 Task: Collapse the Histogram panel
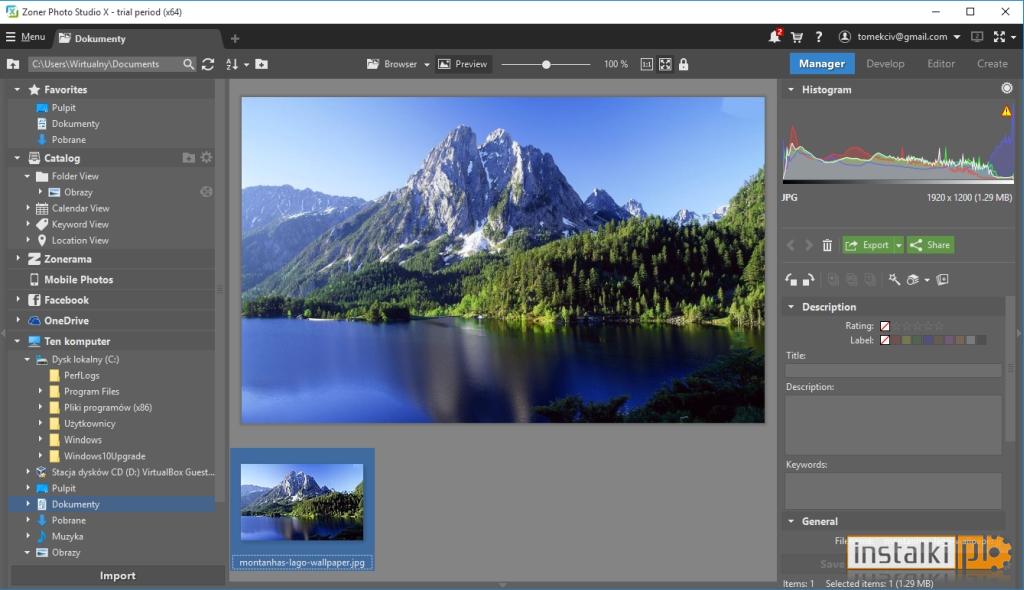pos(791,90)
